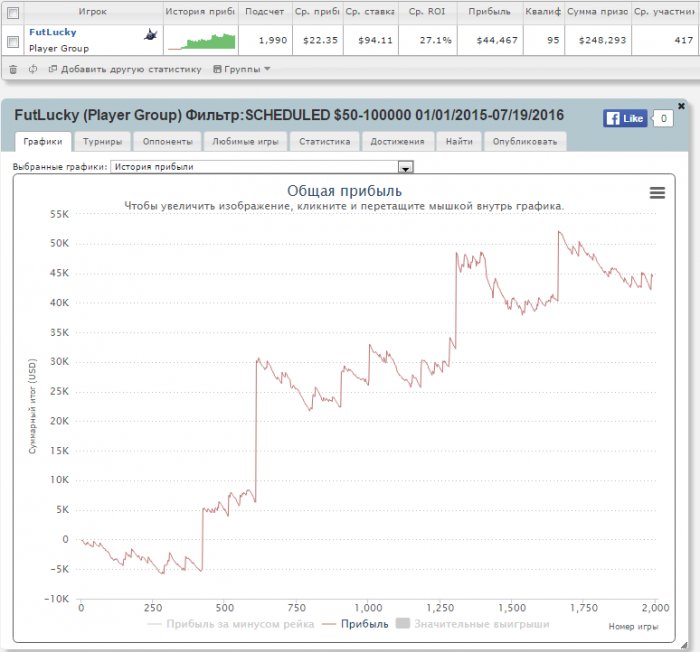Click the Facebook like count box showing 0

[663, 118]
